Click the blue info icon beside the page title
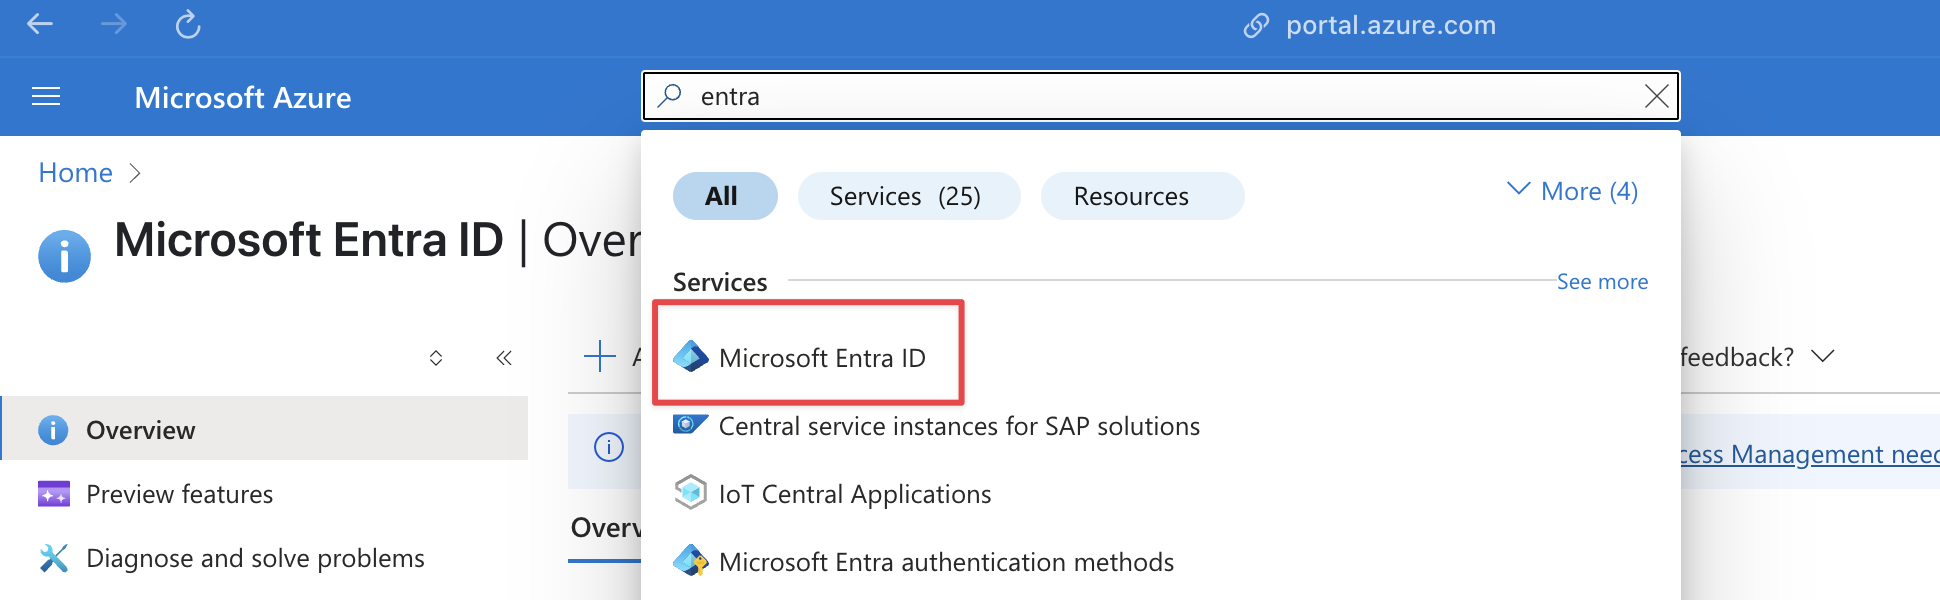The height and width of the screenshot is (600, 1940). click(64, 256)
